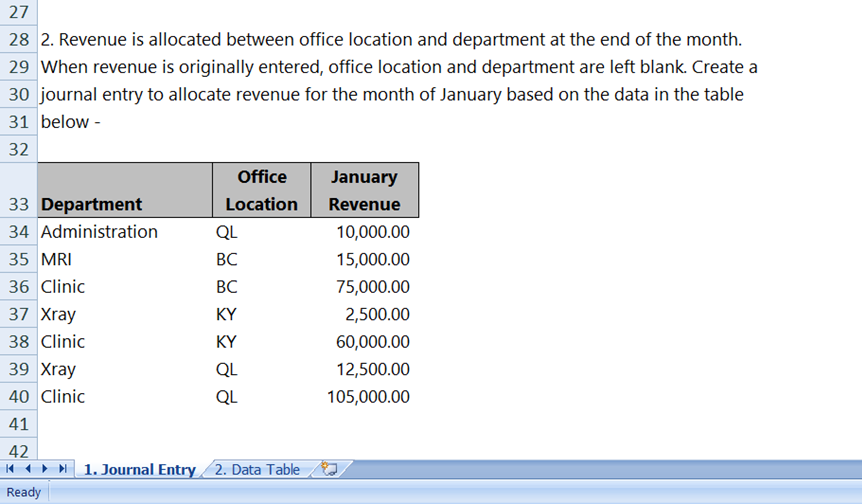
Task: Click the 'below -' text cell
Action: point(70,122)
